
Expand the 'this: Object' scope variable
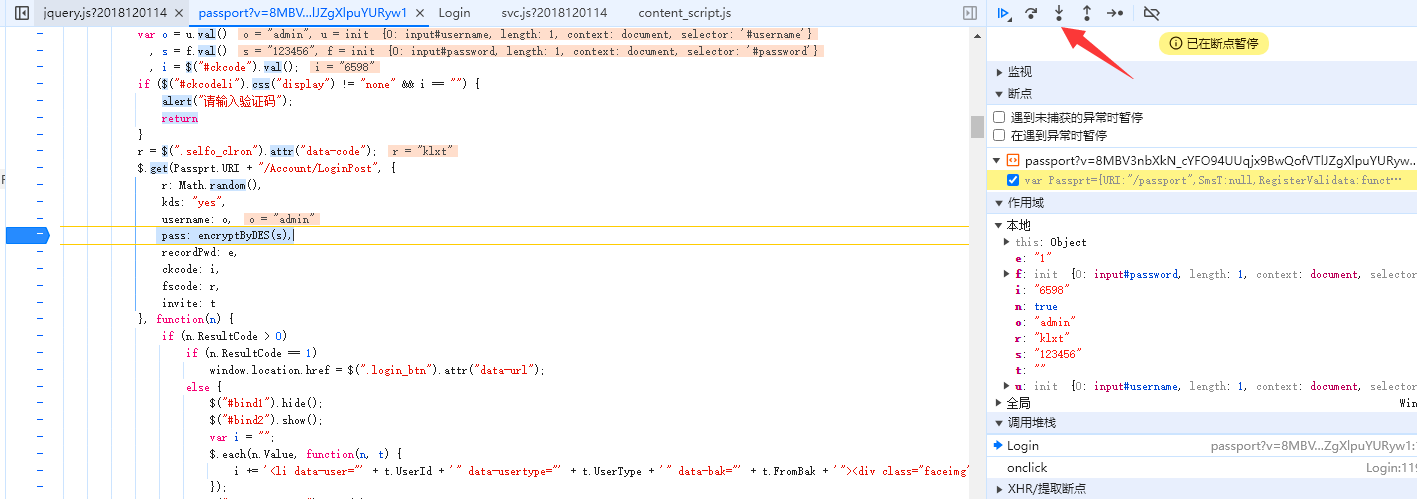point(1006,242)
